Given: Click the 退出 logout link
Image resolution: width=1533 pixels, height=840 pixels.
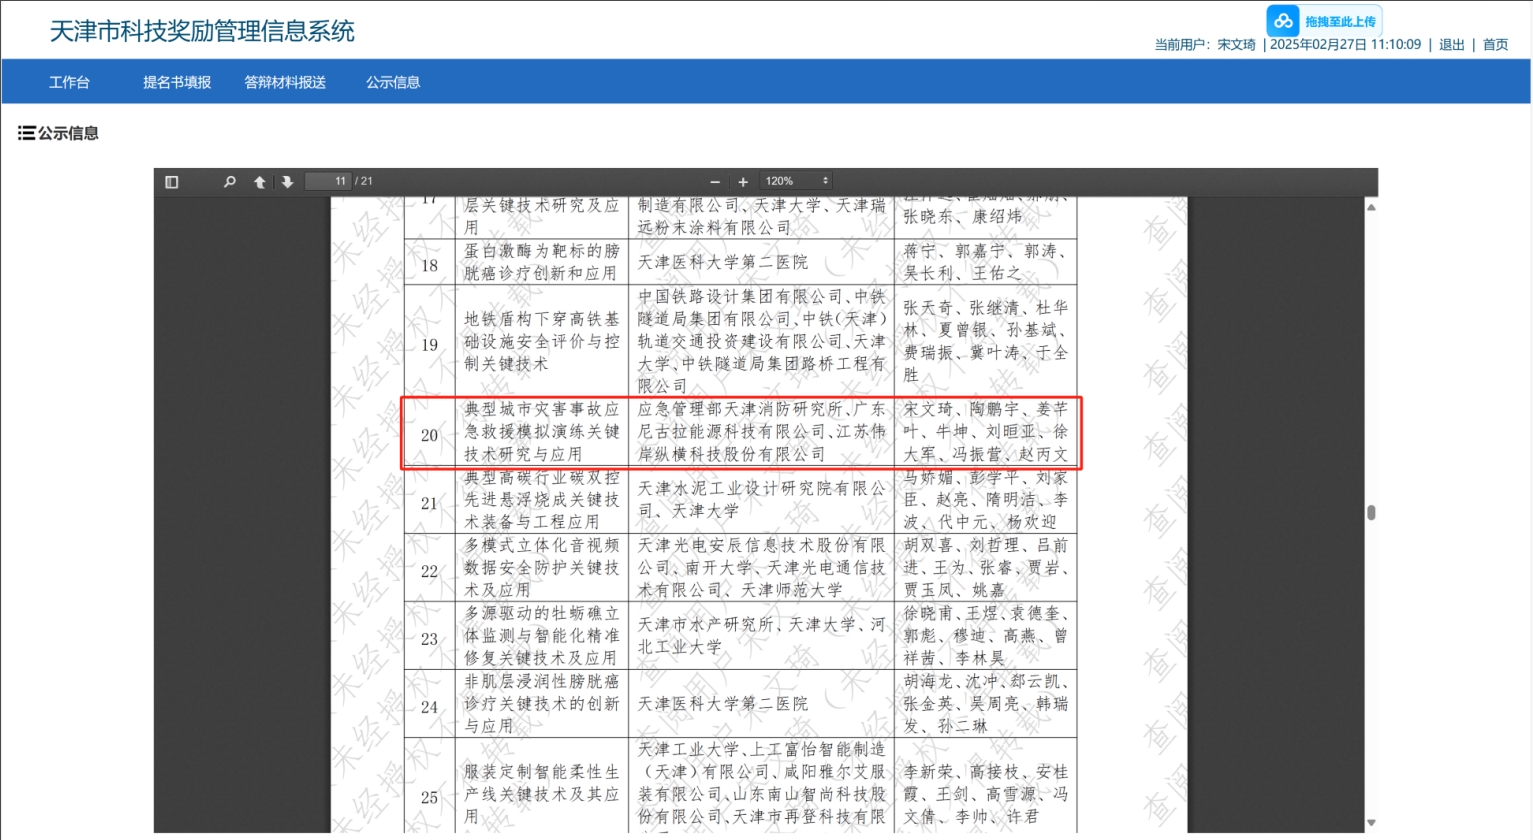Looking at the screenshot, I should coord(1452,45).
